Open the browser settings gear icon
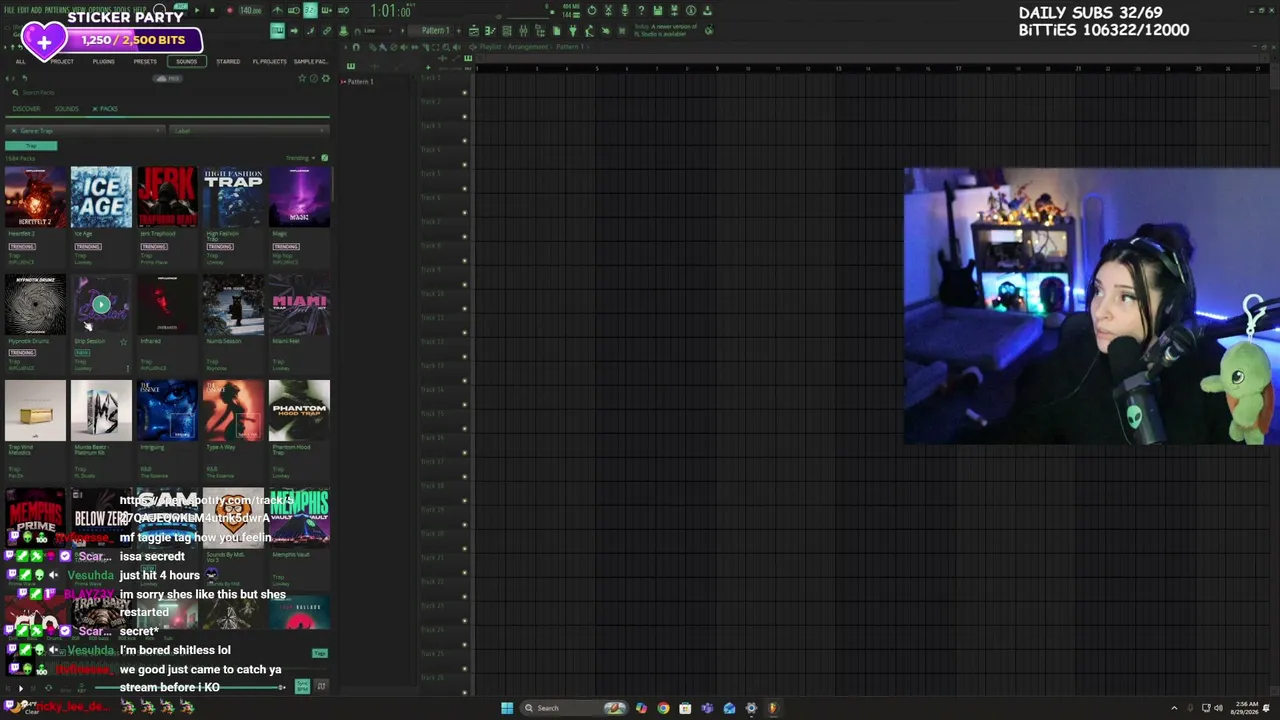This screenshot has height=720, width=1280. [x=325, y=78]
